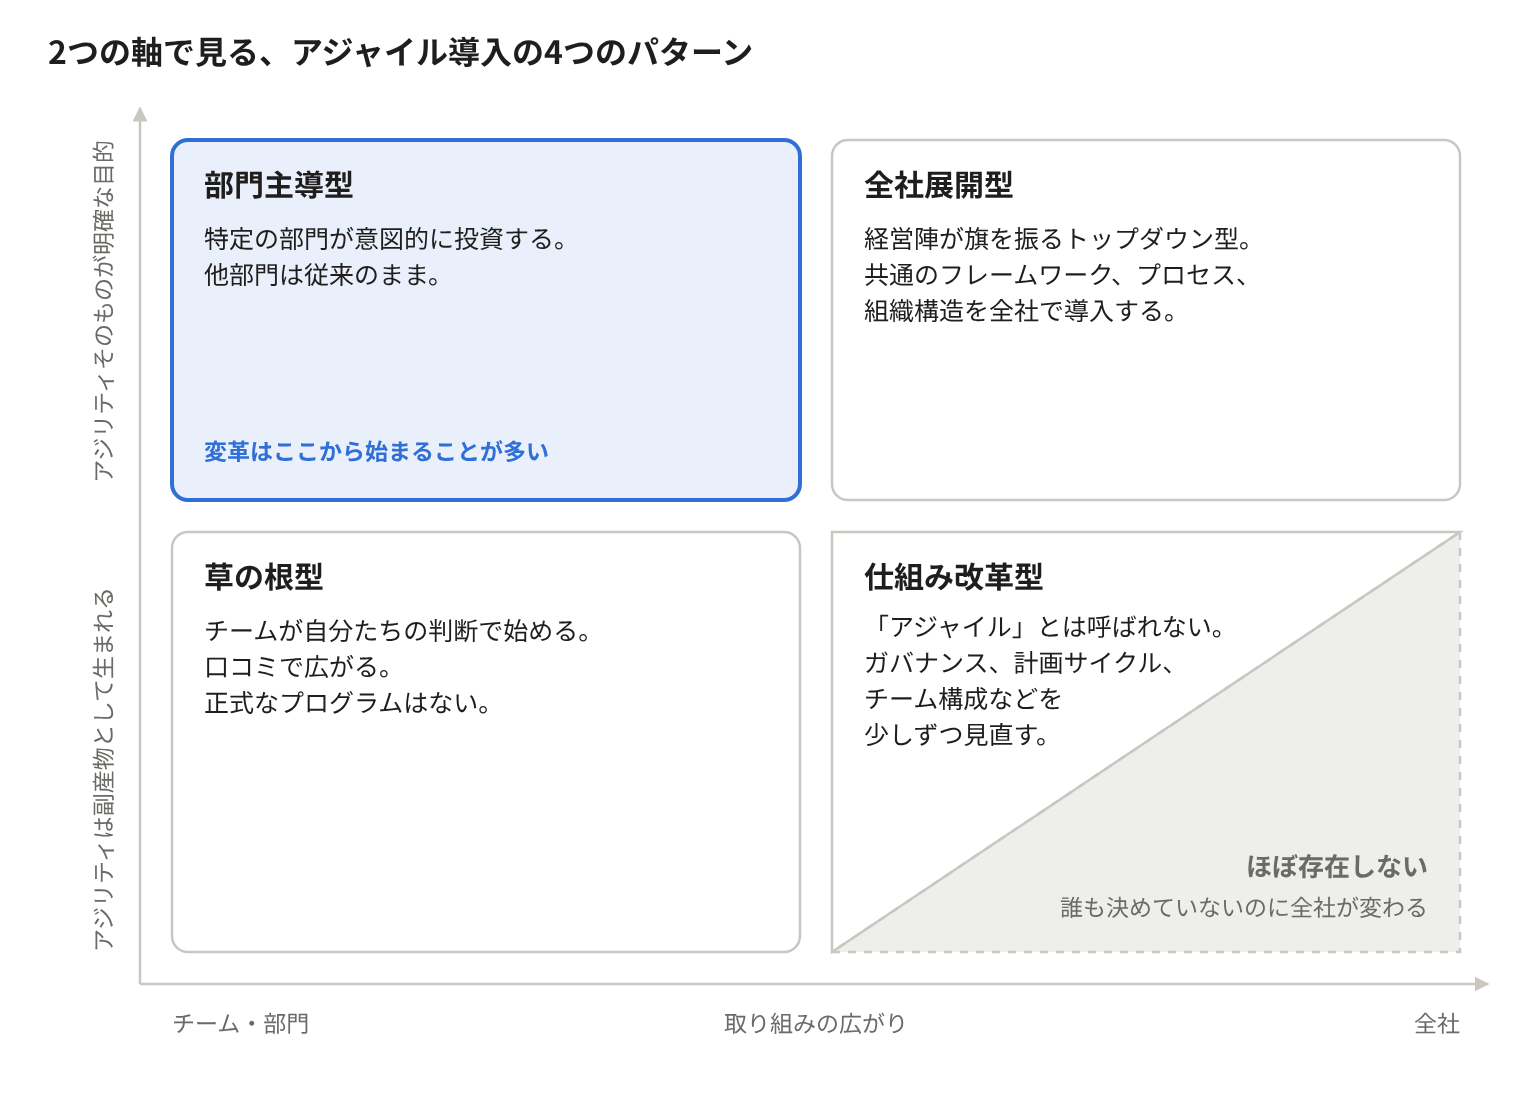Click the line 口コミで広がる。
Viewport: 1520px width, 1120px height.
[x=298, y=667]
